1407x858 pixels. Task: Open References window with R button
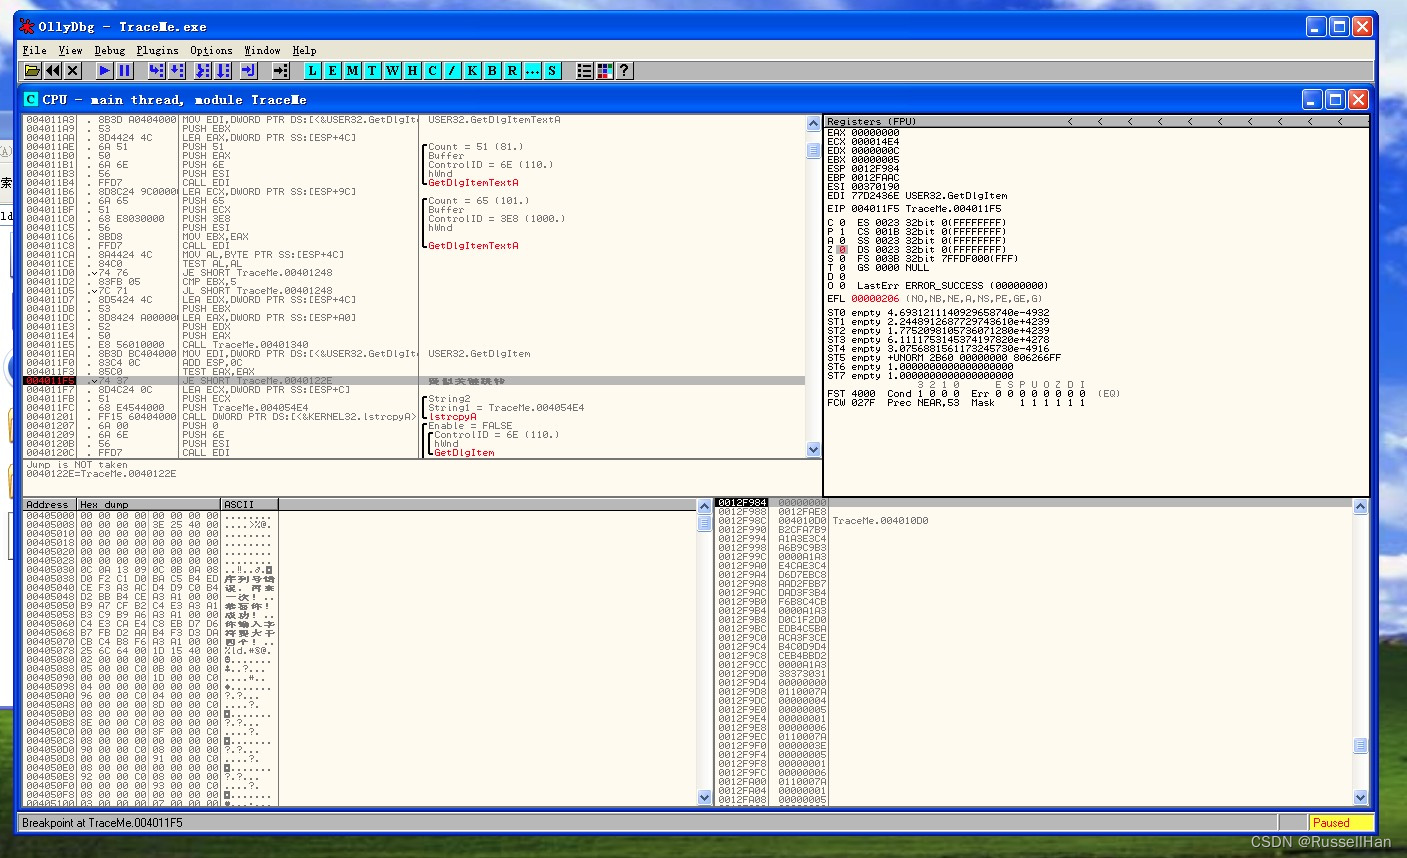[x=512, y=71]
